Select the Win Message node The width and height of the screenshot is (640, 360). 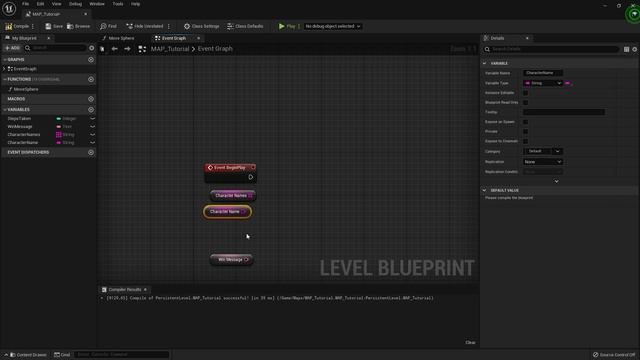(x=231, y=260)
